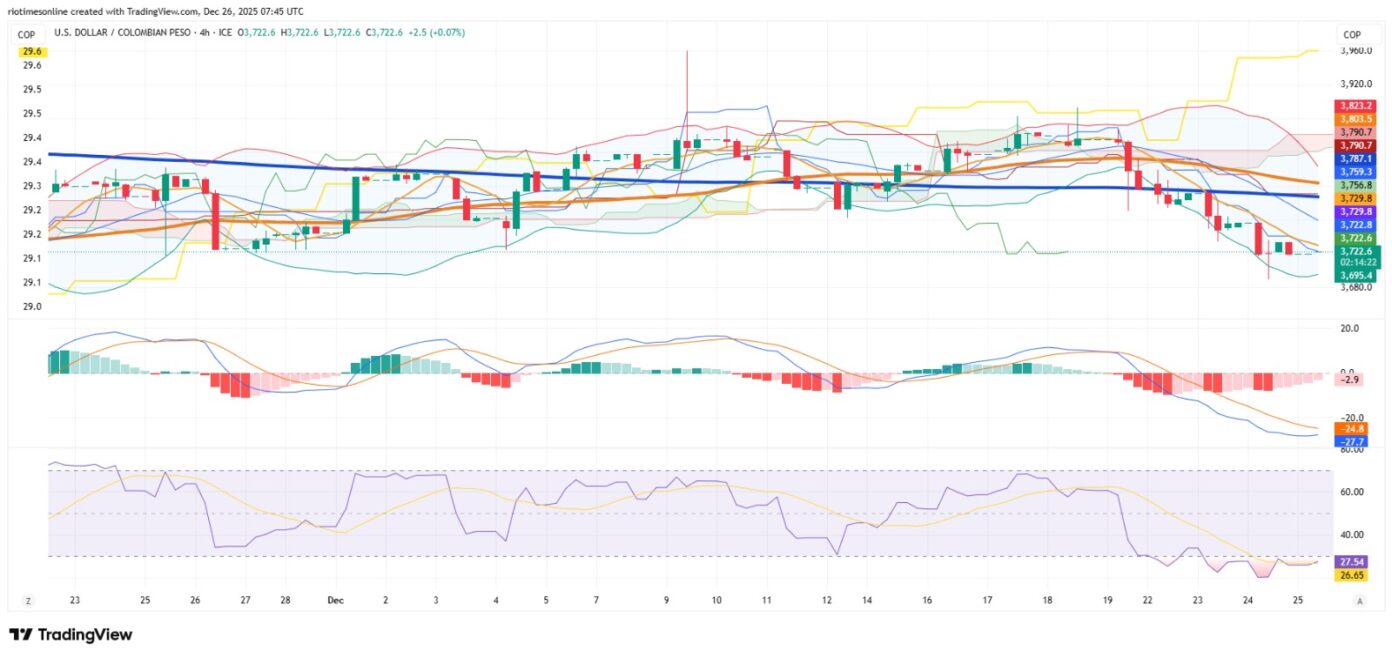Click the orange -24.8 MACD signal label
1392x658 pixels.
click(x=1350, y=428)
